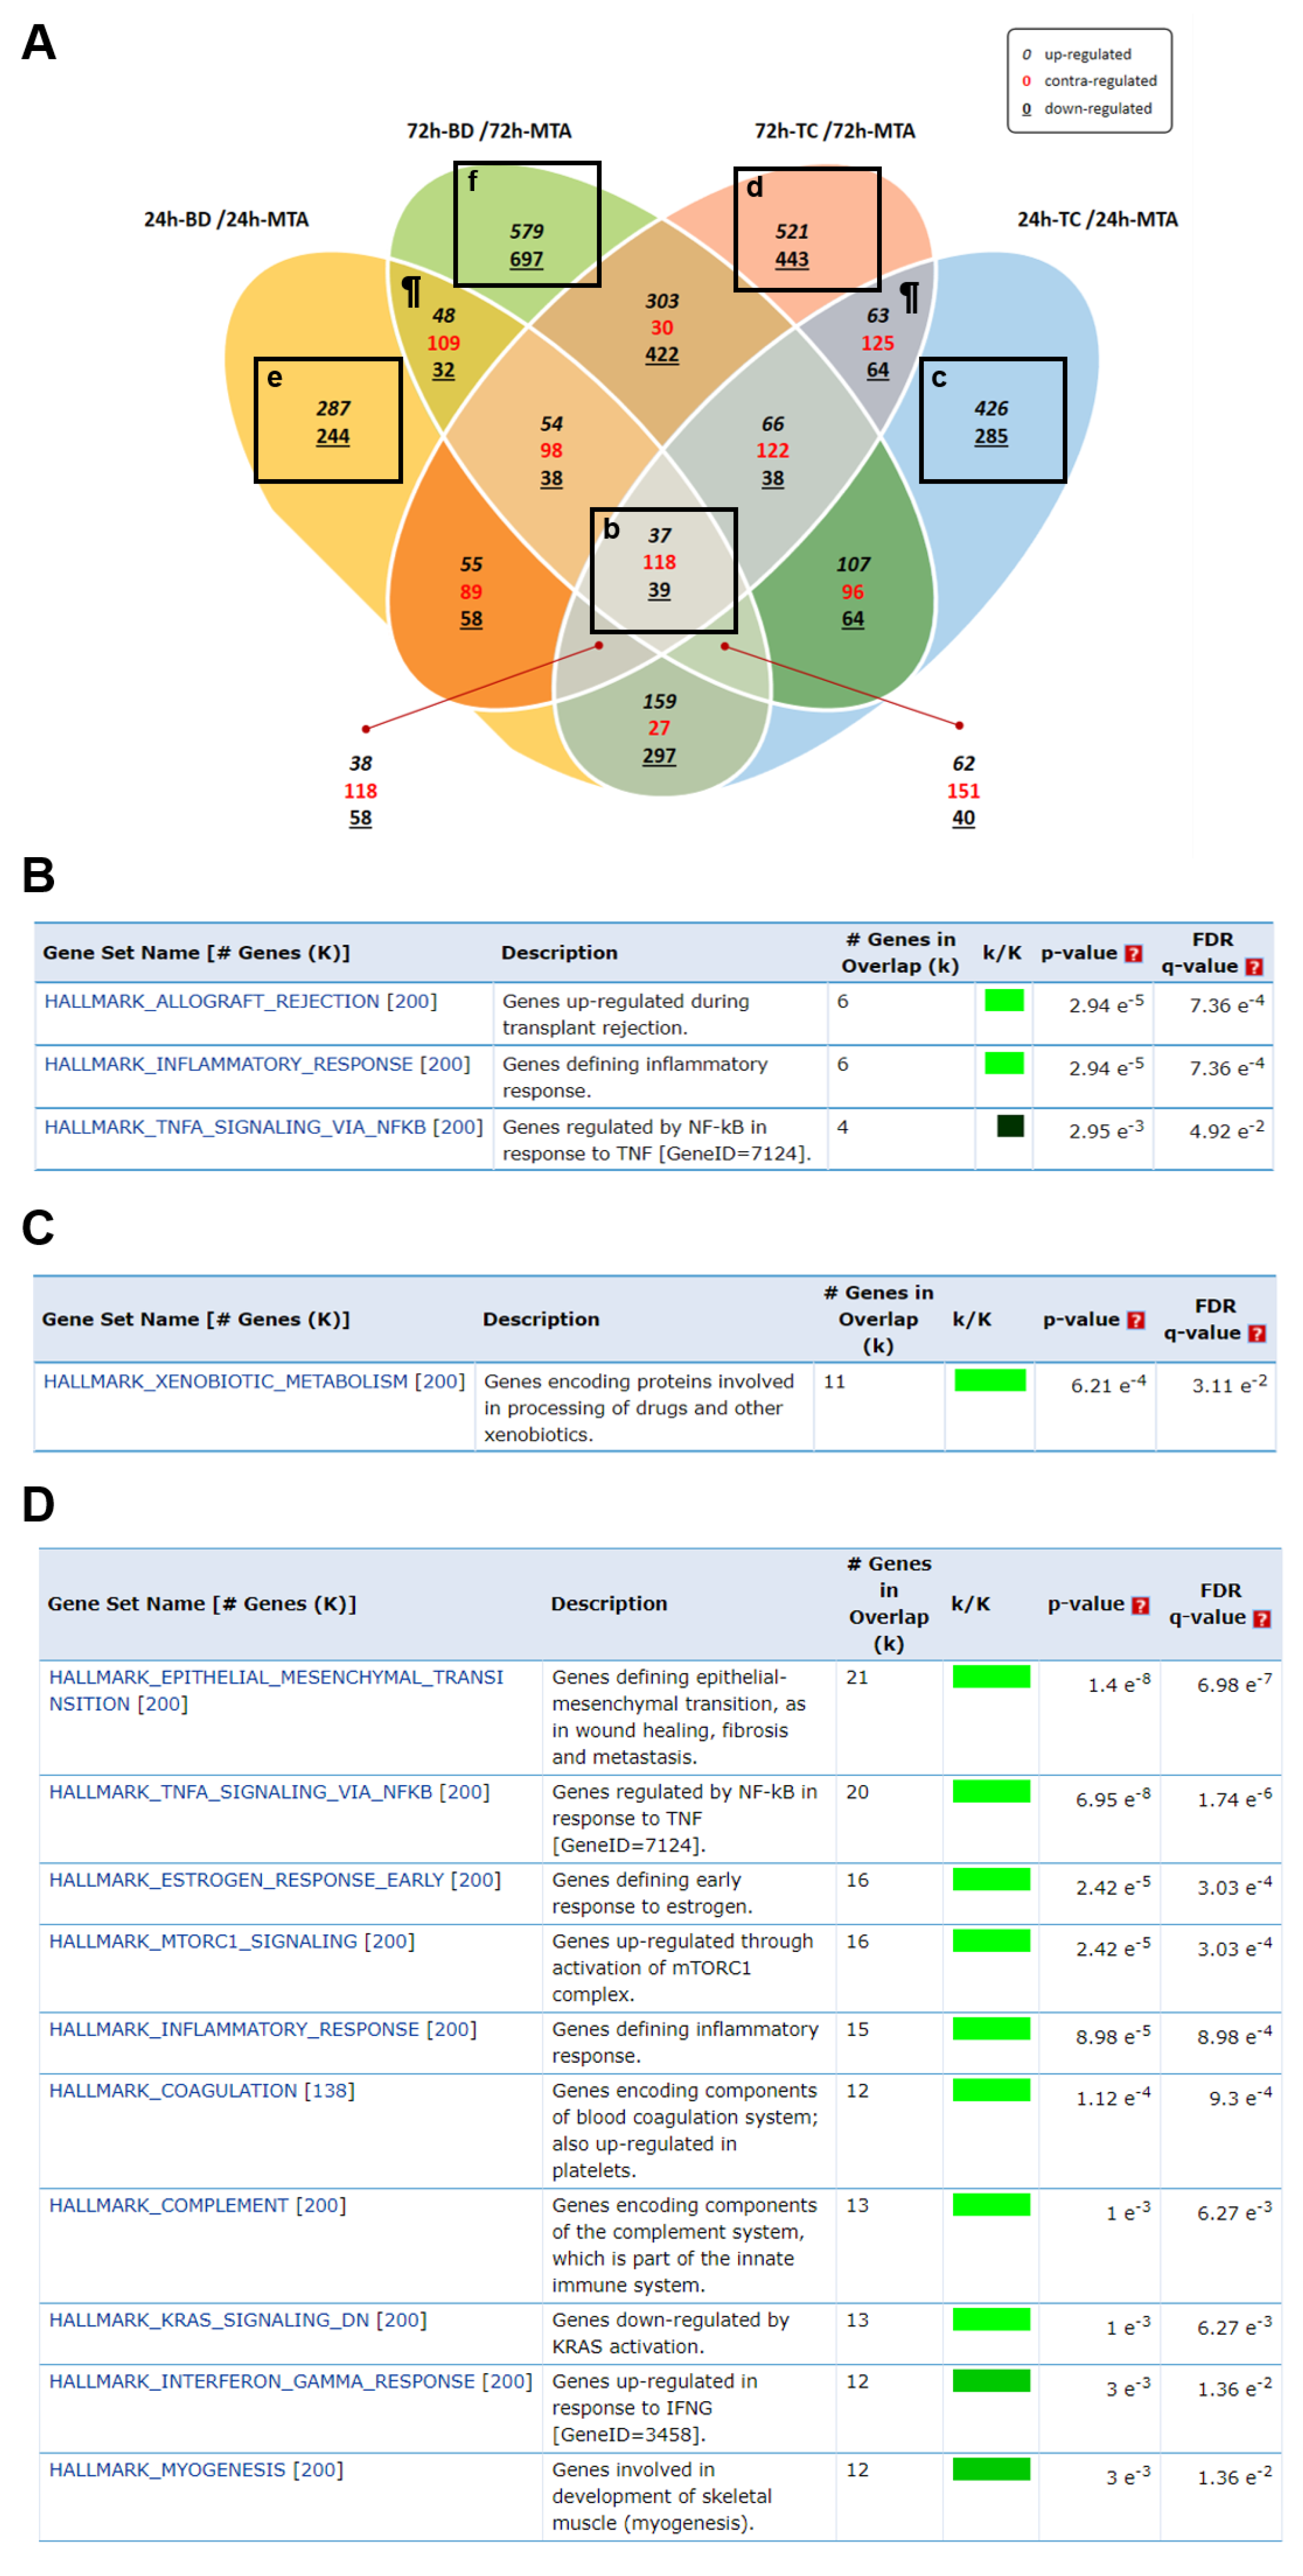Follow the HALLMARK_EPITHELIAL_MESENCHYMAL_TRANSITION link

tap(275, 1677)
